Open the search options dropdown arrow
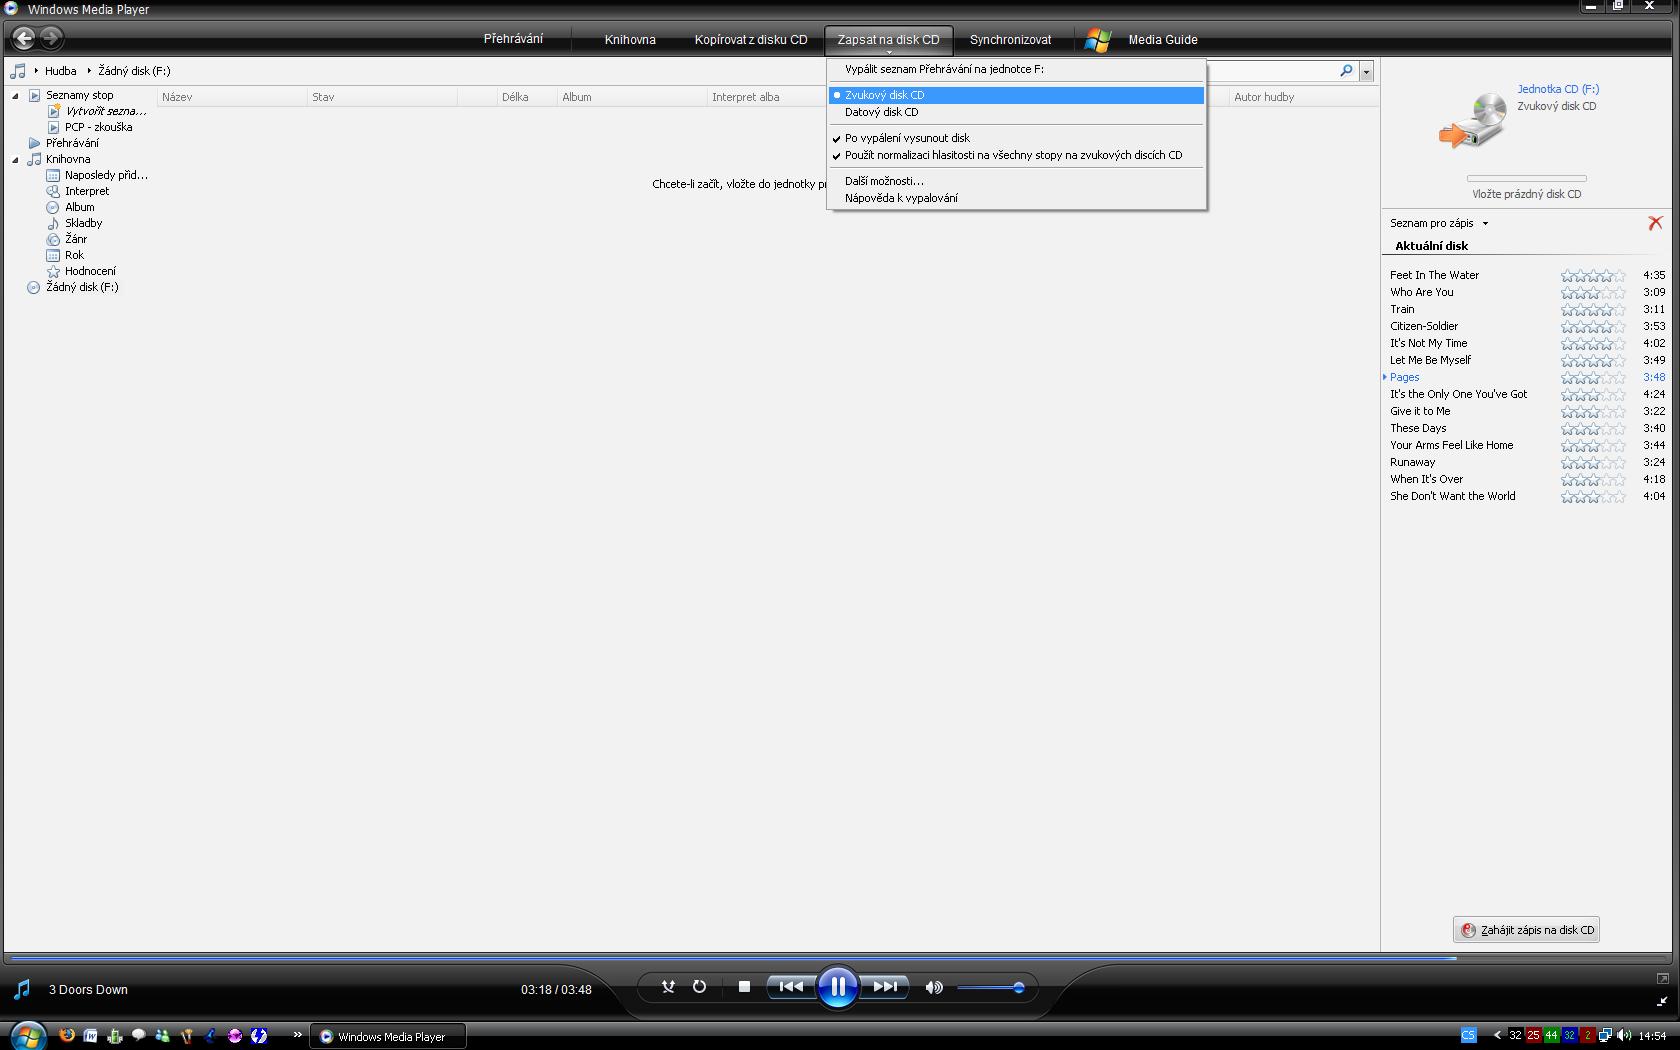The width and height of the screenshot is (1680, 1050). tap(1366, 71)
